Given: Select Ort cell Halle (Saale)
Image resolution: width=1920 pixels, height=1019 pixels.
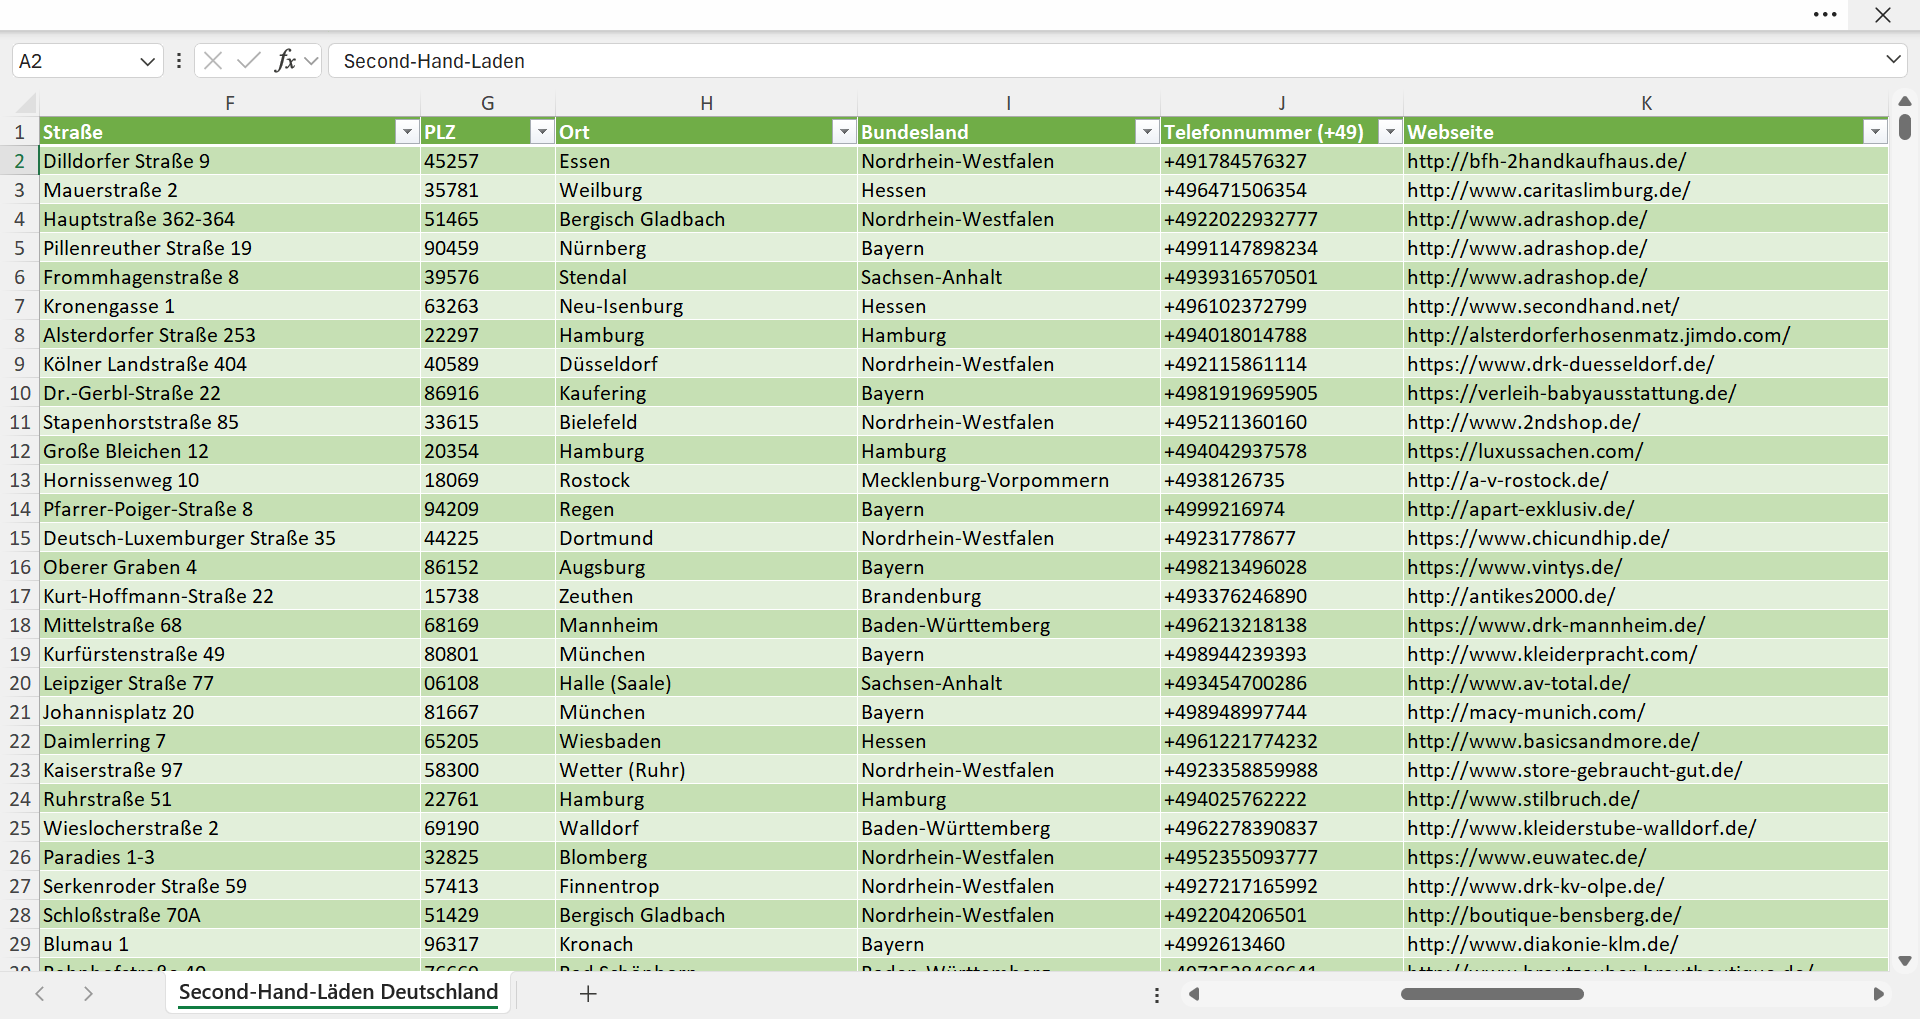Looking at the screenshot, I should 706,683.
